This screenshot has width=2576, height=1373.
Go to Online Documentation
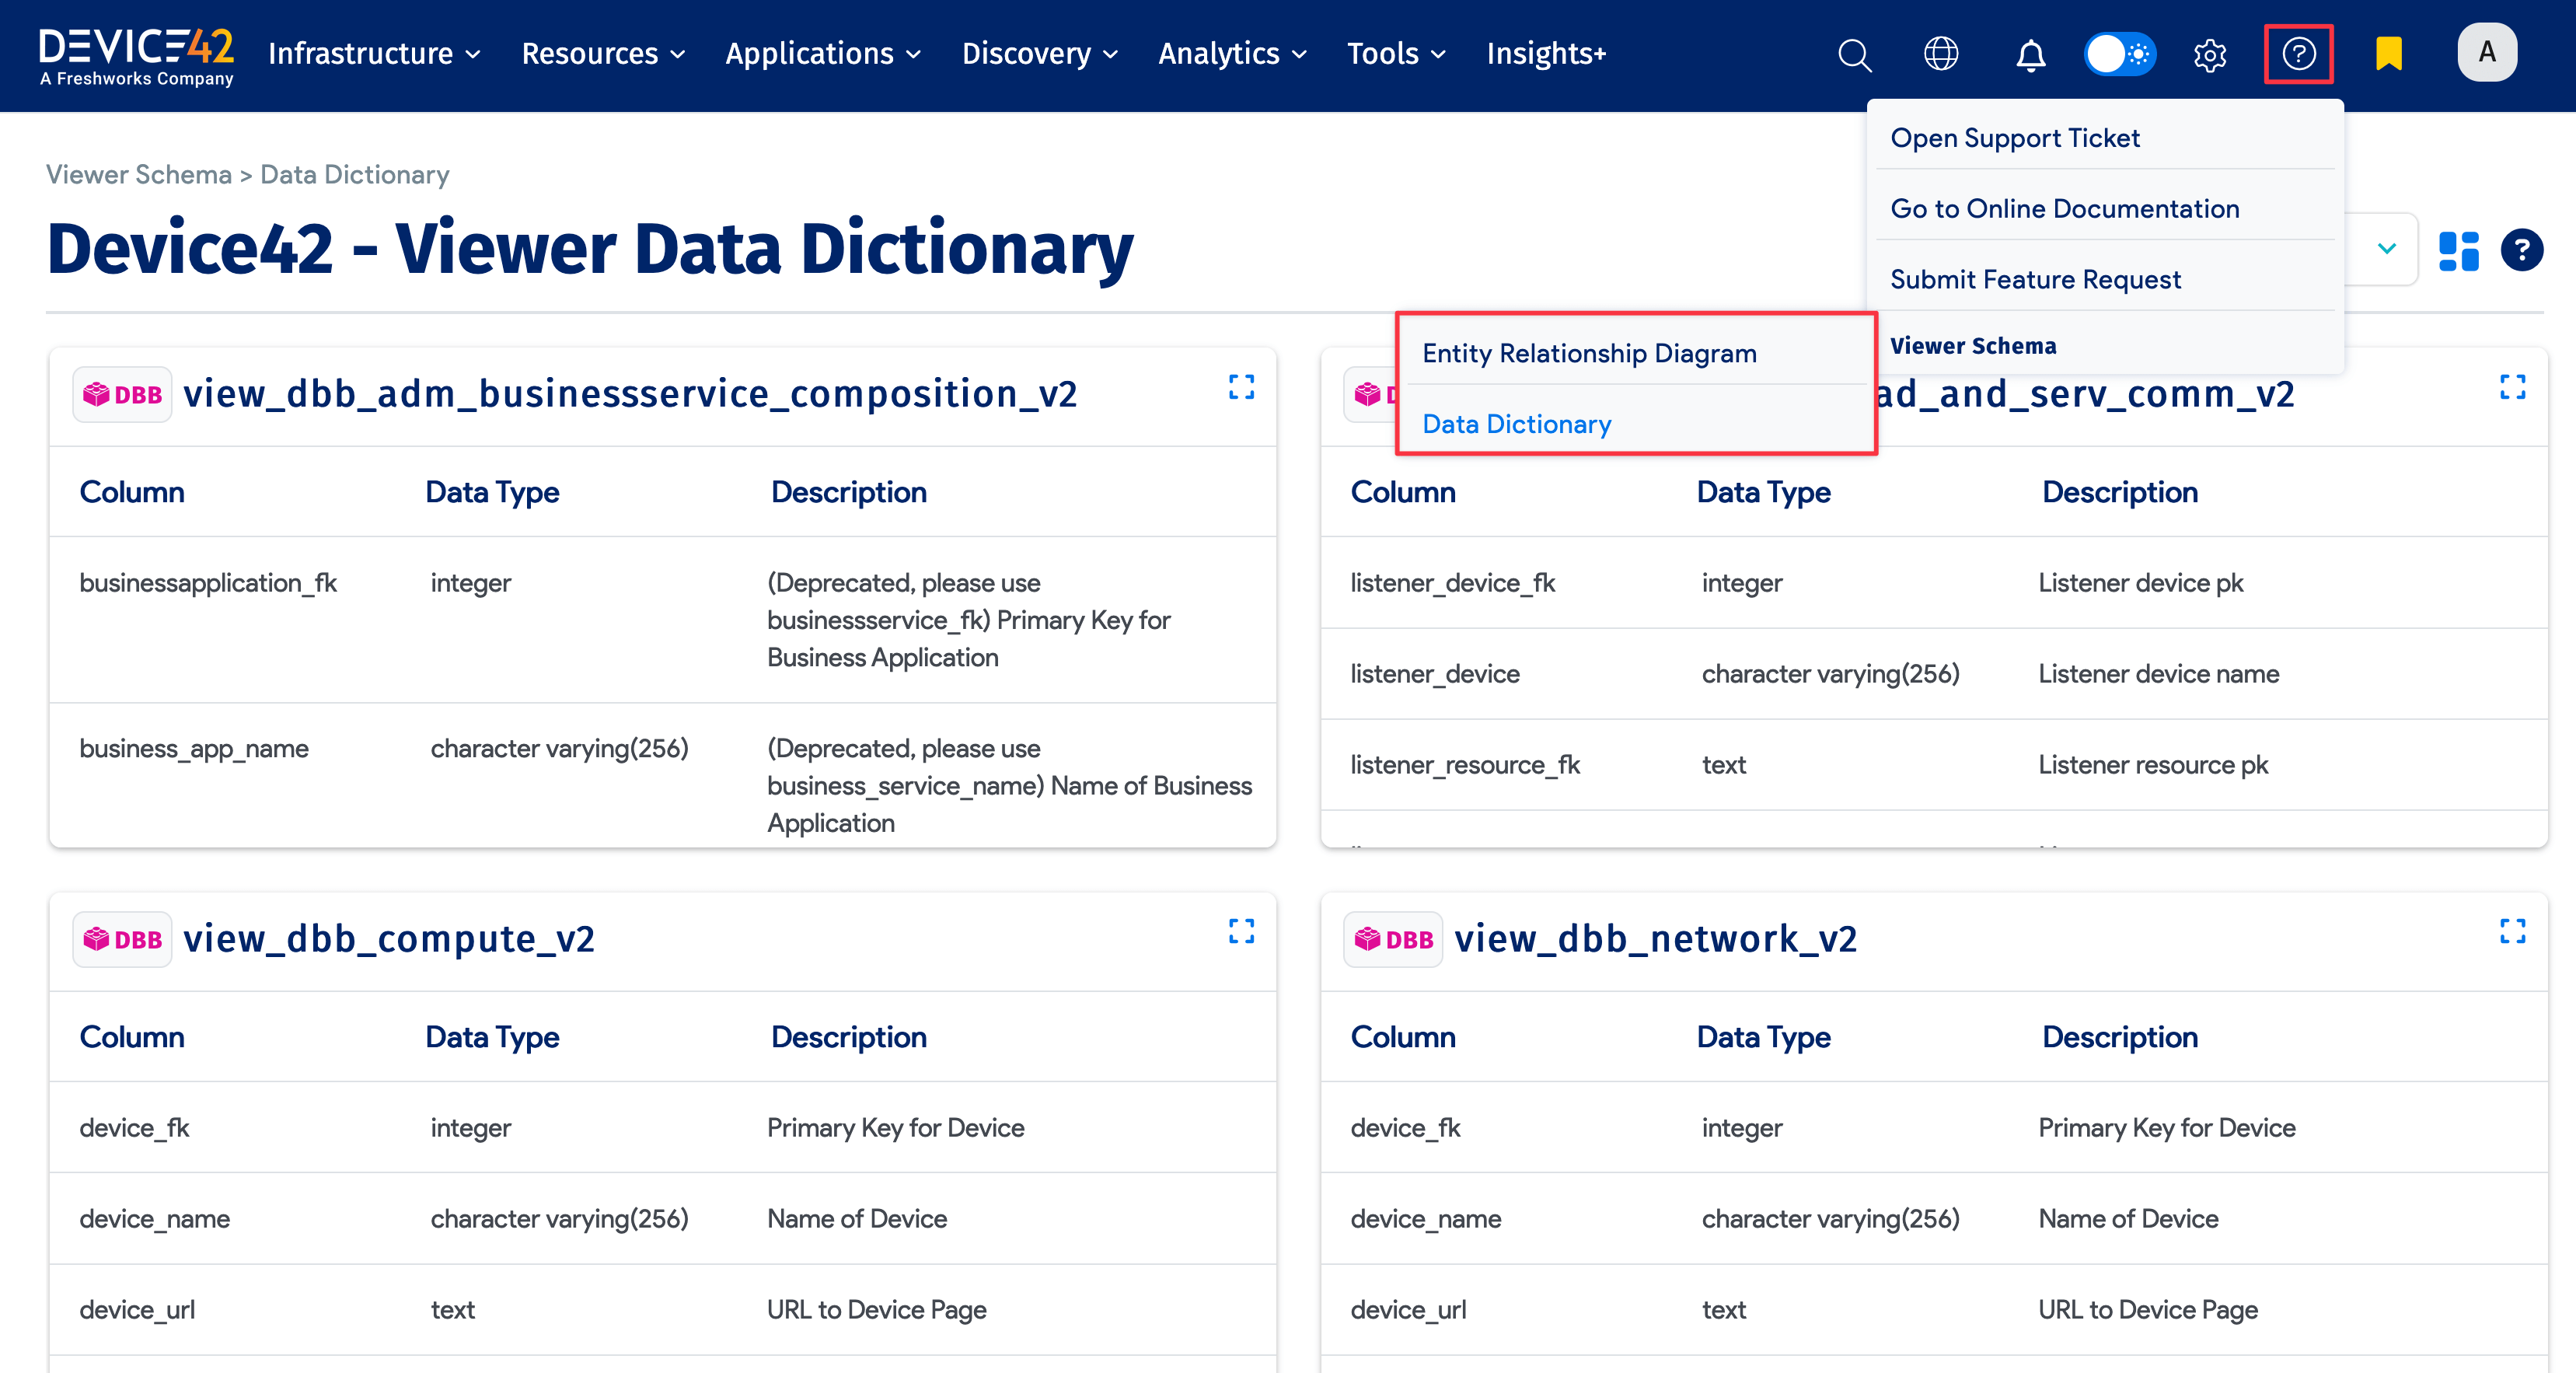[x=2065, y=208]
